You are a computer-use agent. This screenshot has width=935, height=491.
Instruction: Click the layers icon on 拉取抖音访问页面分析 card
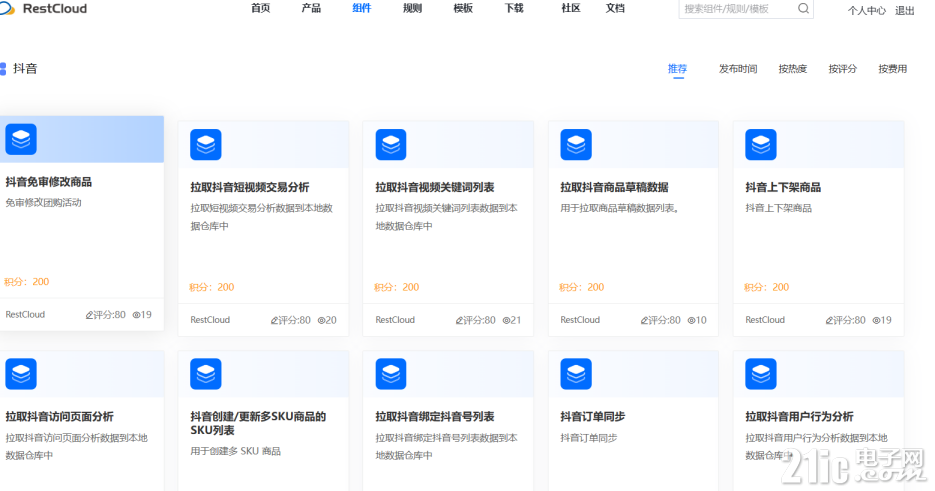click(x=21, y=374)
